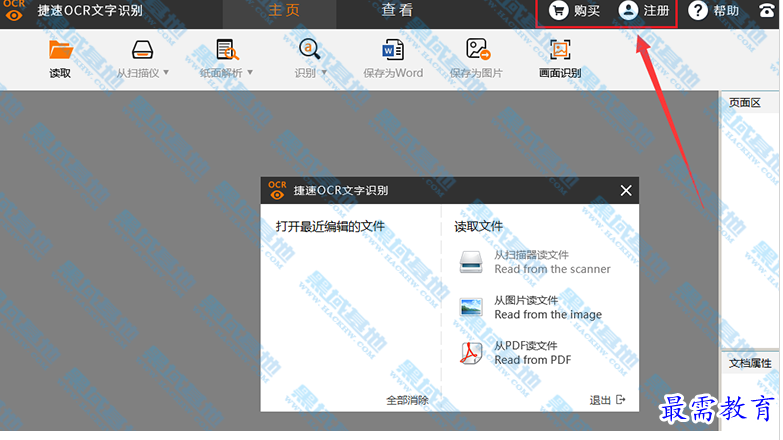Click the OCR logo in dialog title bar
Image resolution: width=783 pixels, height=440 pixels.
point(277,190)
